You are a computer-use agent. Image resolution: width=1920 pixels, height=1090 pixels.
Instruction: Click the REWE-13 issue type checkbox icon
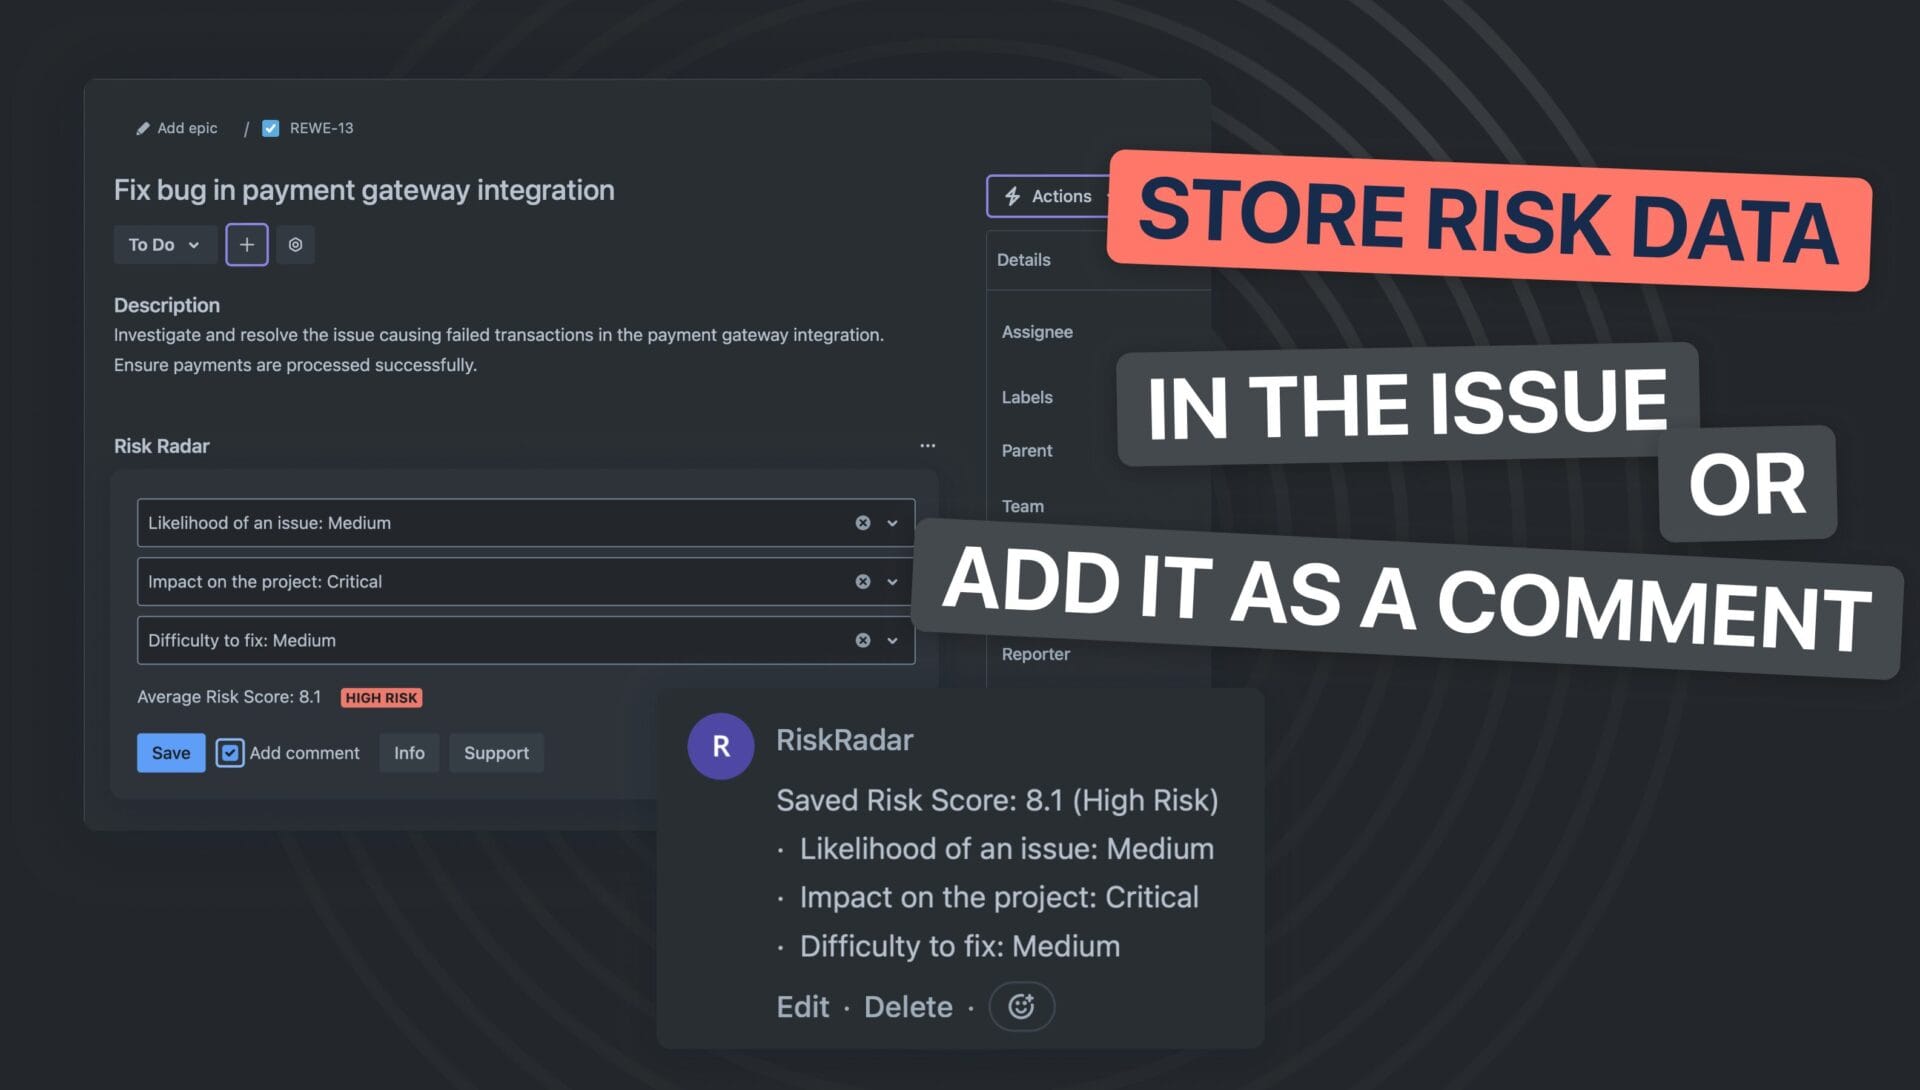tap(270, 128)
